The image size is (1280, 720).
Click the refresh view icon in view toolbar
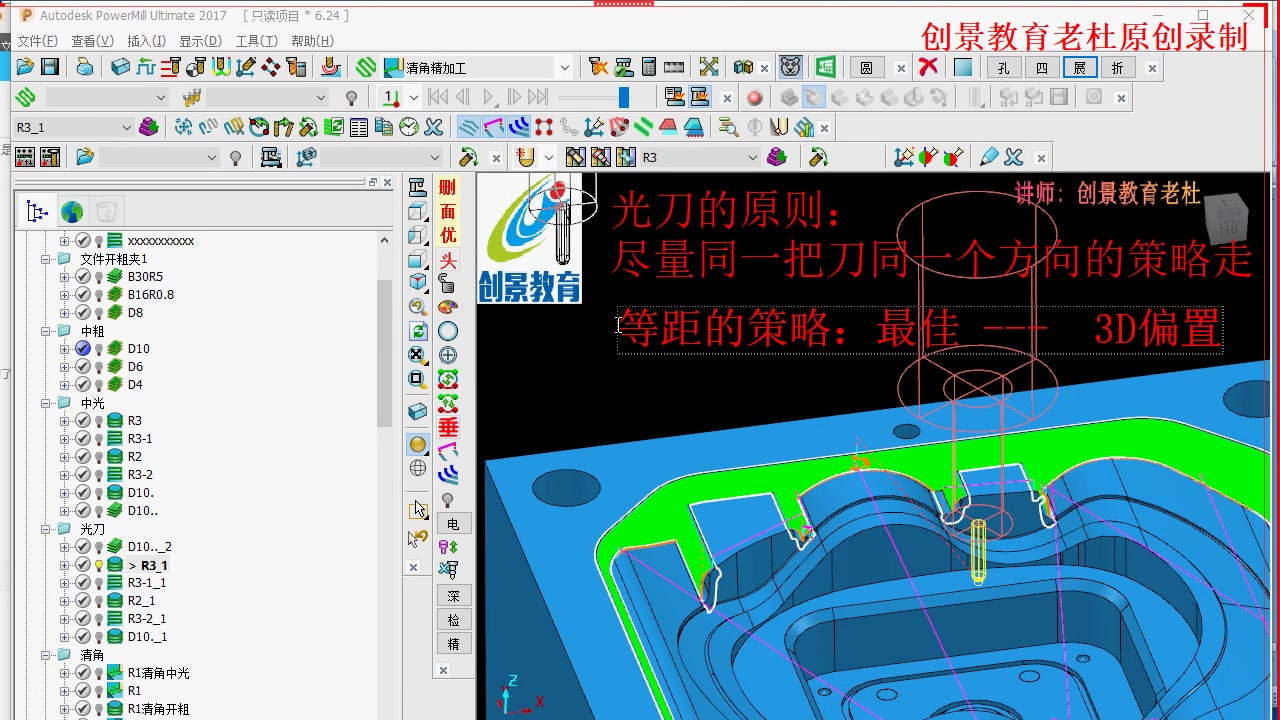[x=418, y=331]
